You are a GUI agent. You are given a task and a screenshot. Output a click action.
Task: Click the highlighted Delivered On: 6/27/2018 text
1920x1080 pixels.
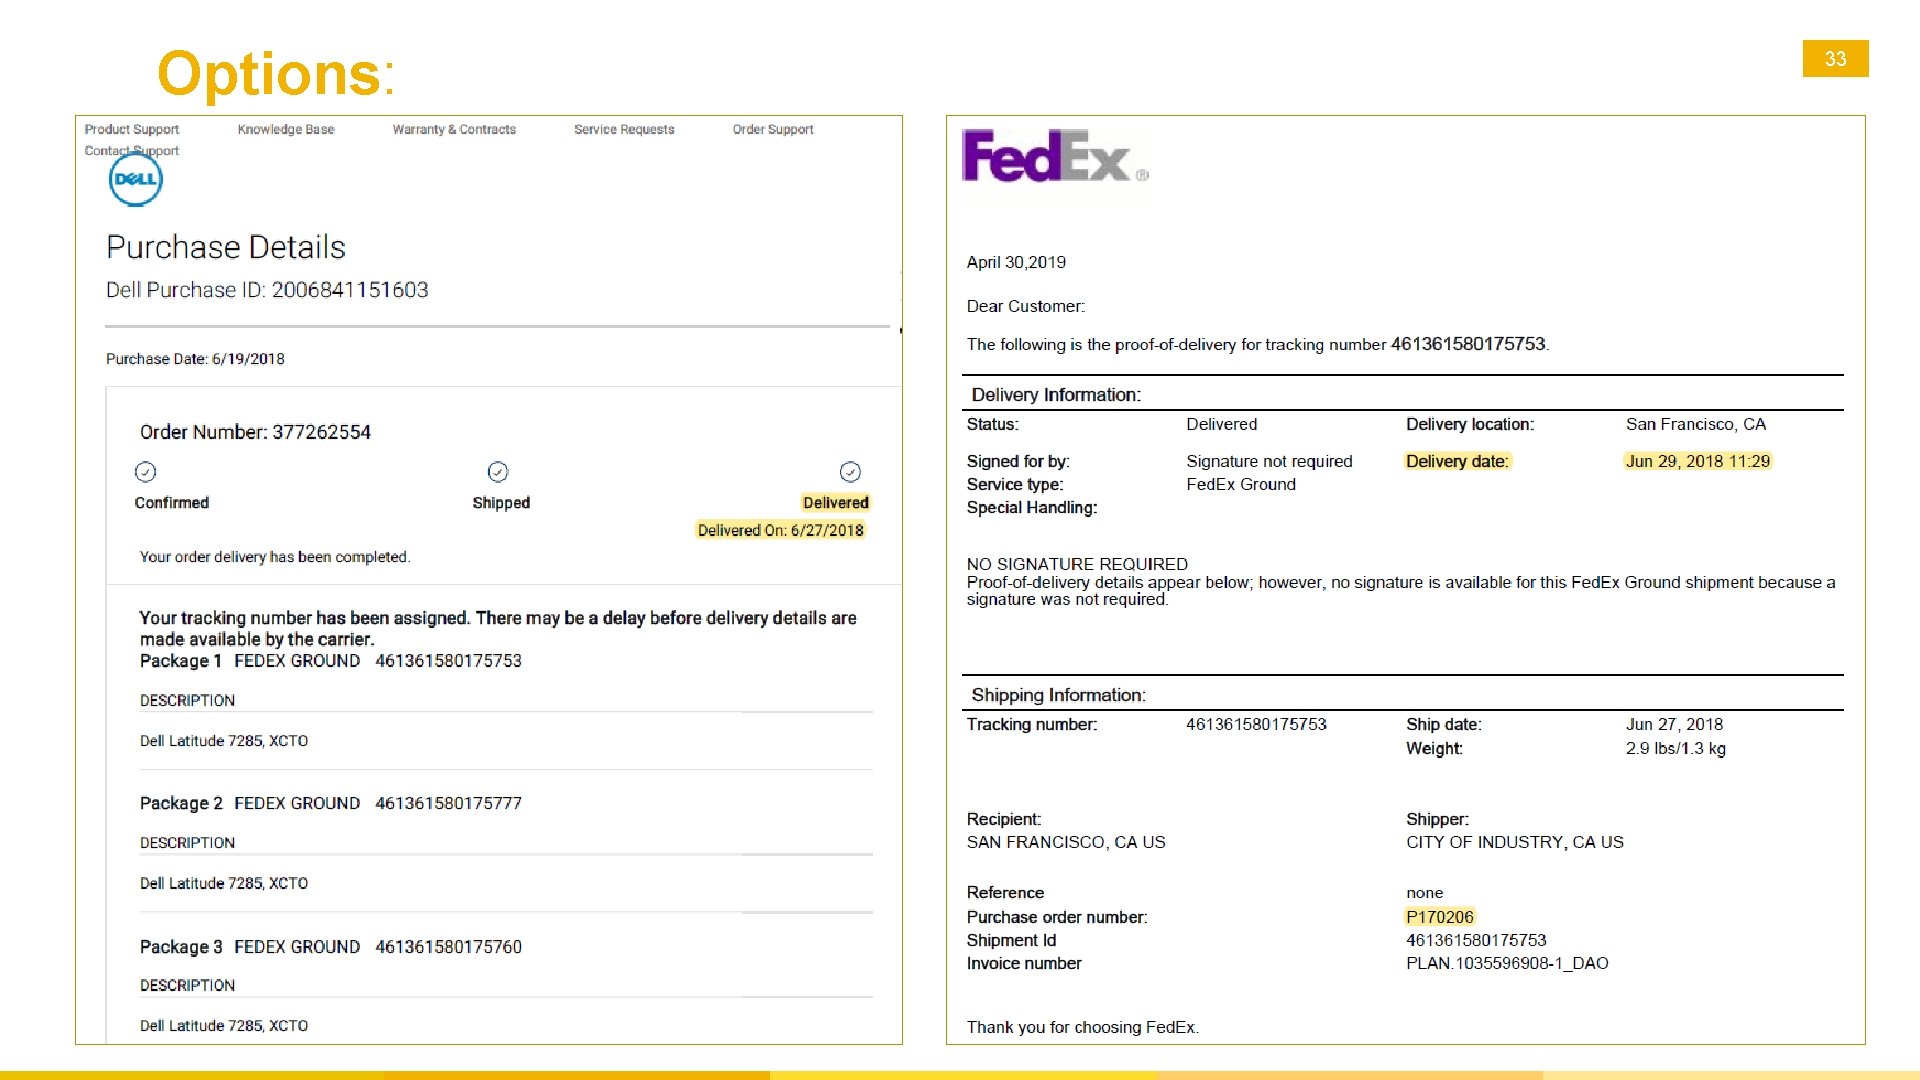point(780,531)
